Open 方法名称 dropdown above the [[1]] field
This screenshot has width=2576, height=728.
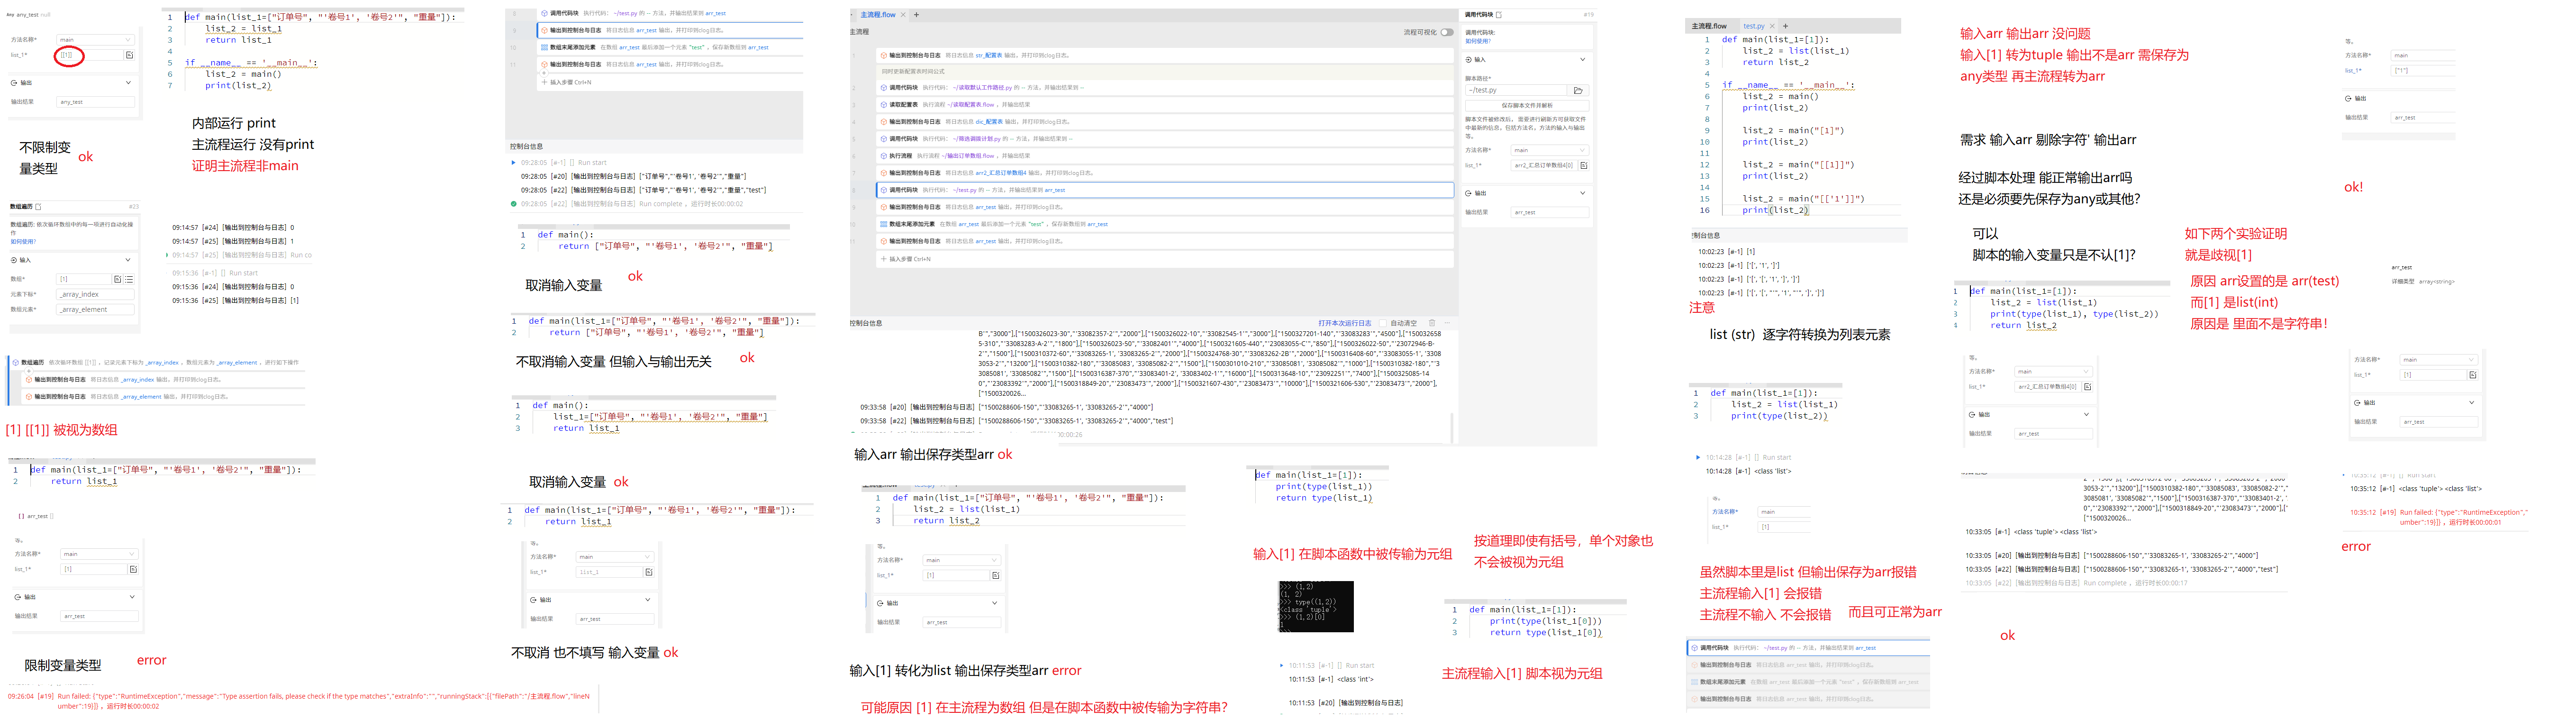96,39
